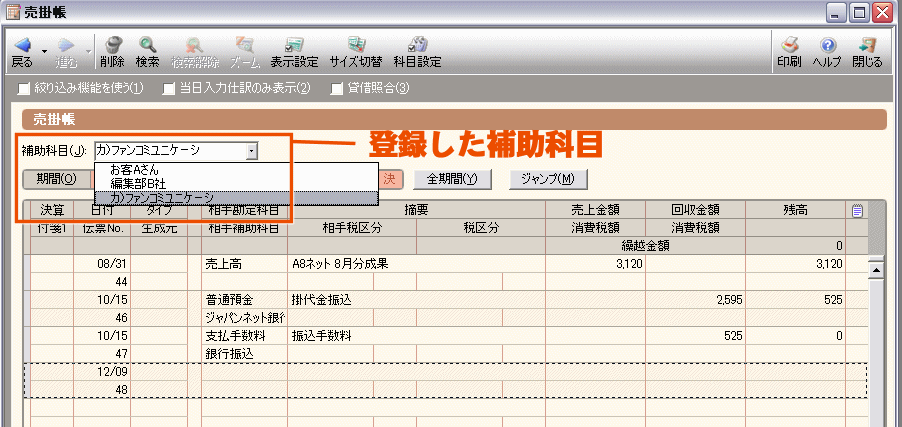Click the 08/31 date cell
The height and width of the screenshot is (427, 902).
click(x=102, y=264)
